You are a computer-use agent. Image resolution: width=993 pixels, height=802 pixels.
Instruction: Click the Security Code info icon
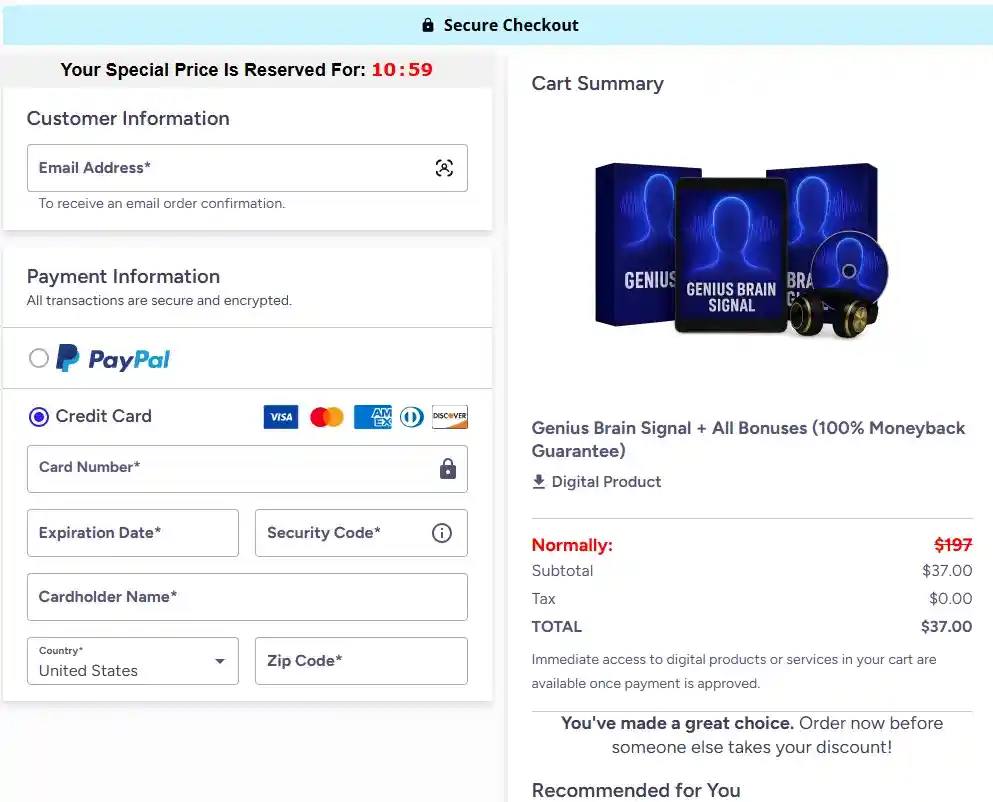click(441, 533)
